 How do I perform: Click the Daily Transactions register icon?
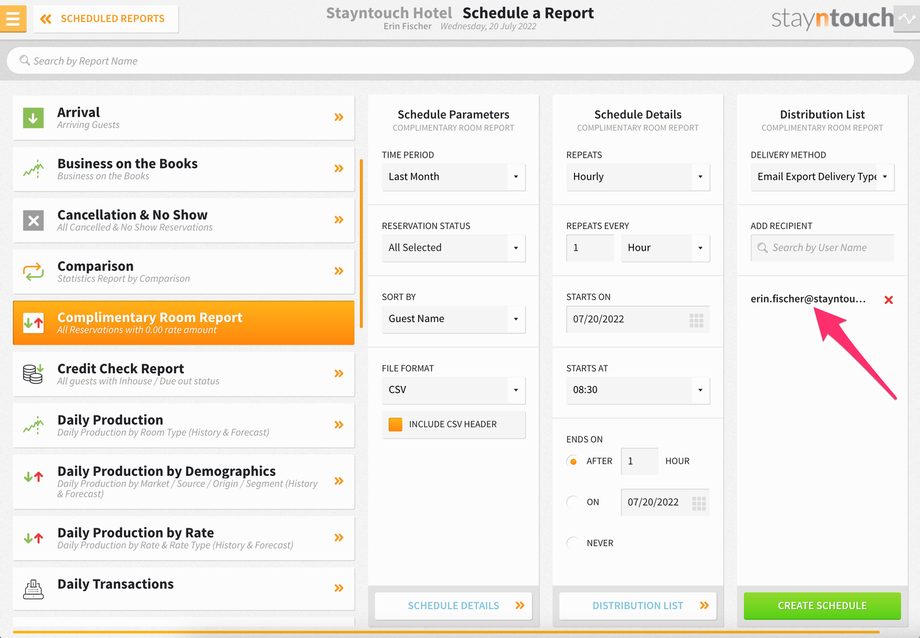click(x=33, y=589)
